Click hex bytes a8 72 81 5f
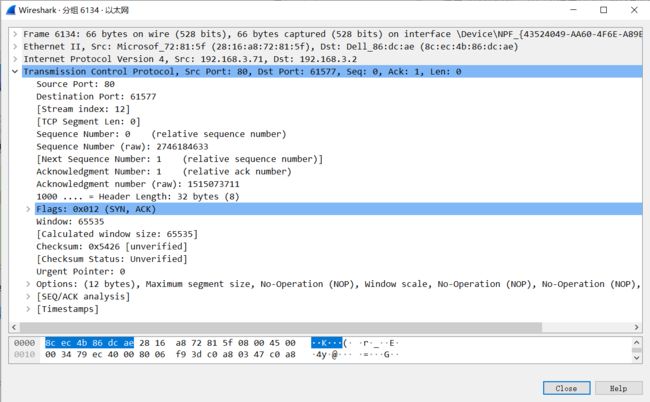 (204, 343)
